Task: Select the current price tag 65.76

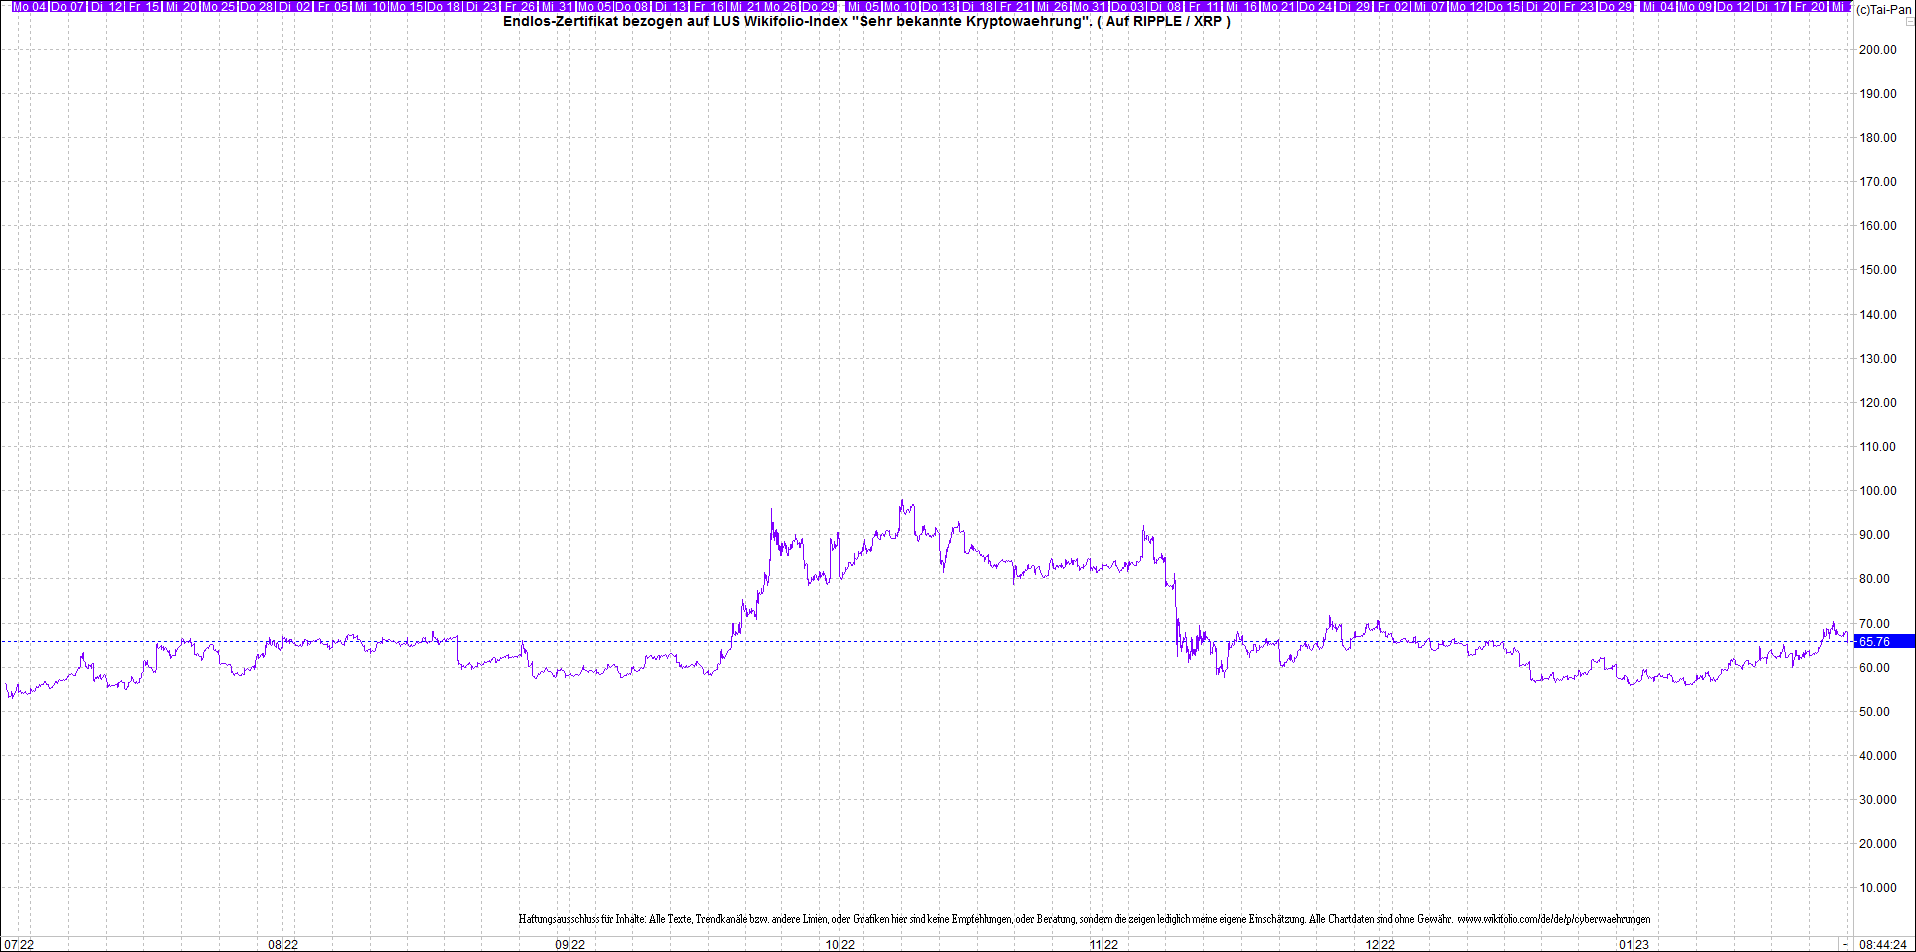Action: [1884, 641]
